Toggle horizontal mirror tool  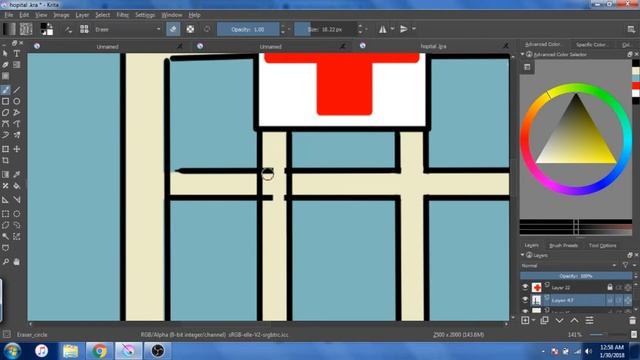382,29
